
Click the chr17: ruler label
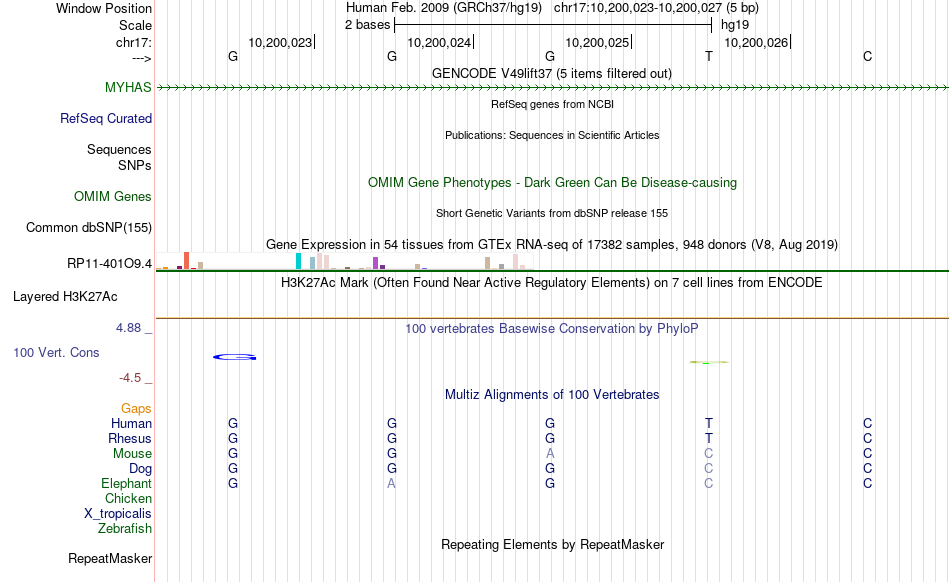click(x=134, y=42)
